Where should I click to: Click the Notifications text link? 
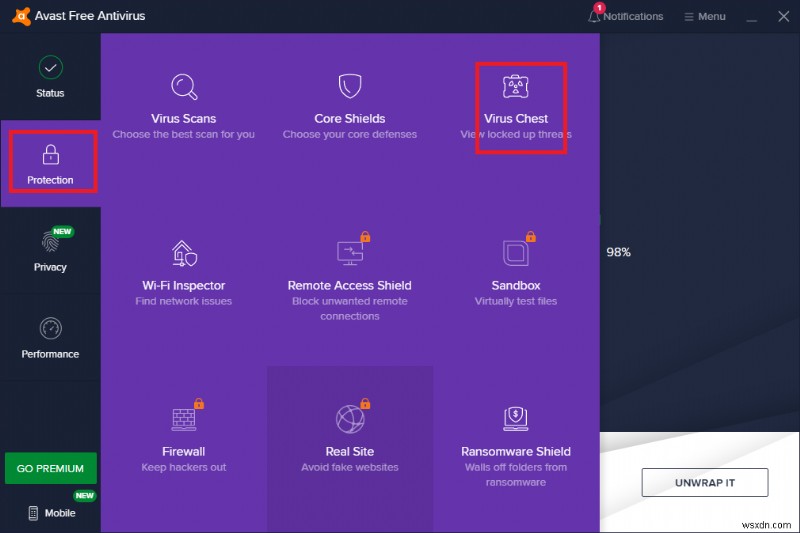point(633,16)
